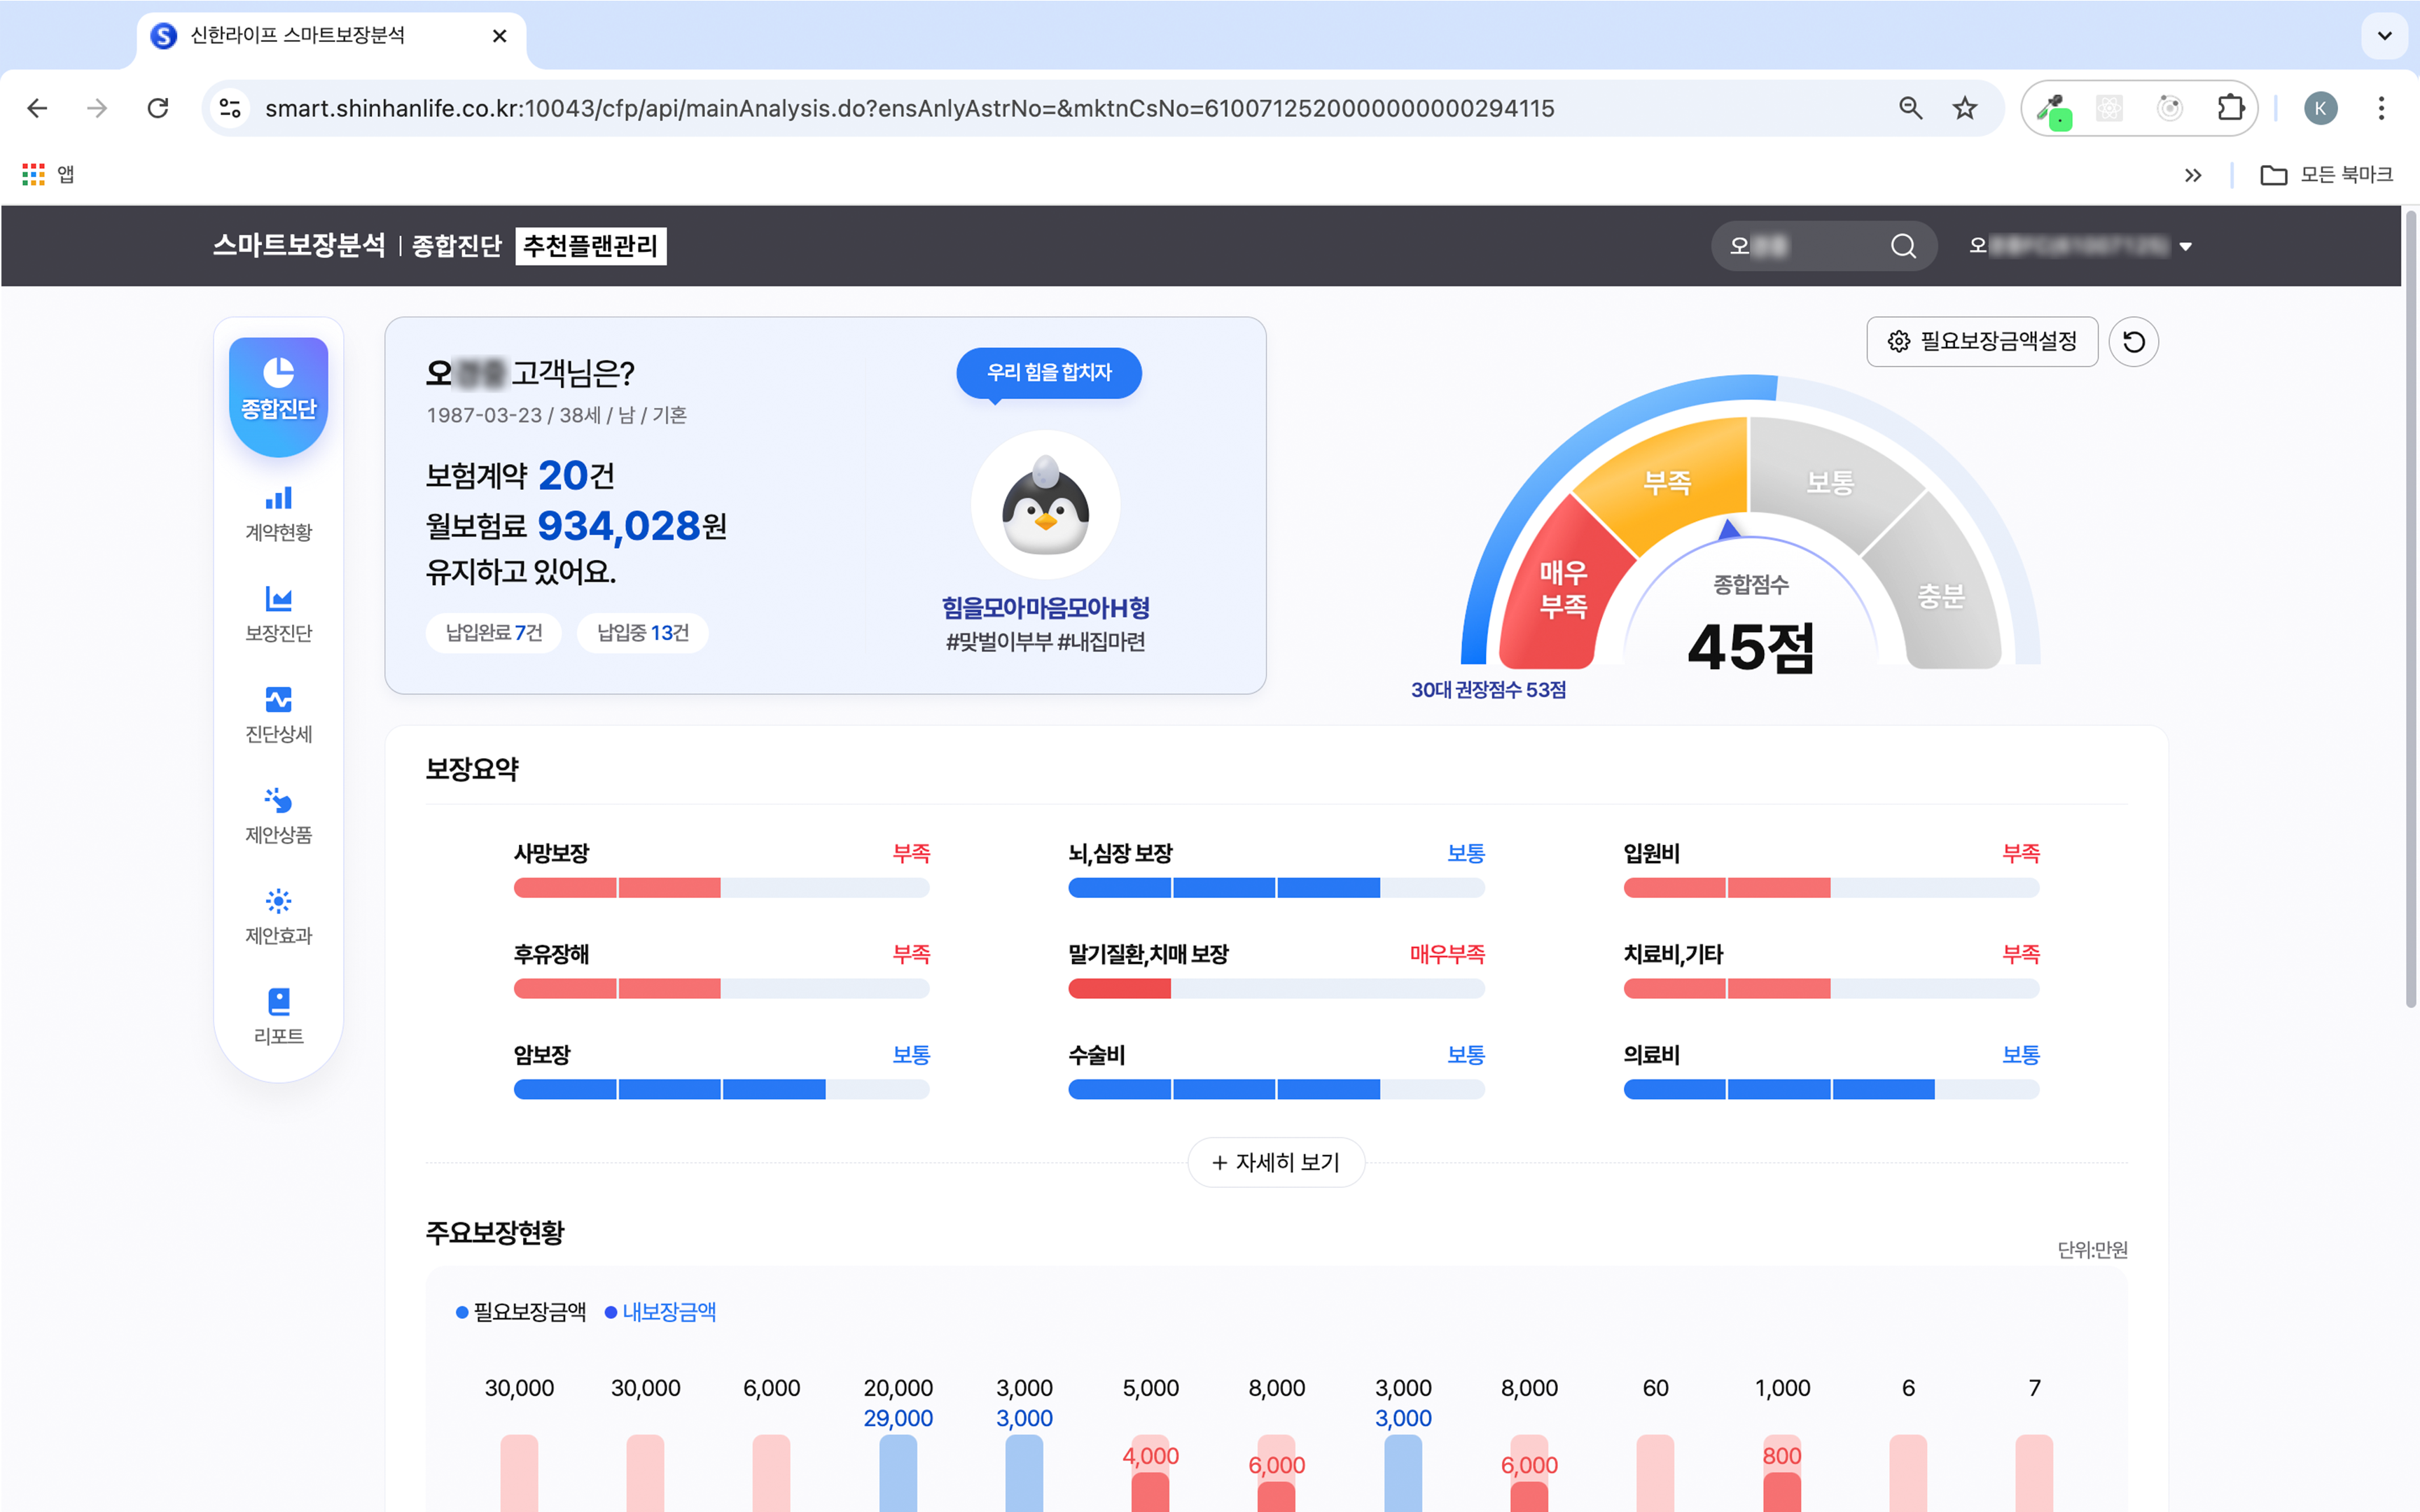
Task: Switch to 추천플랜관리 tab
Action: [x=590, y=246]
